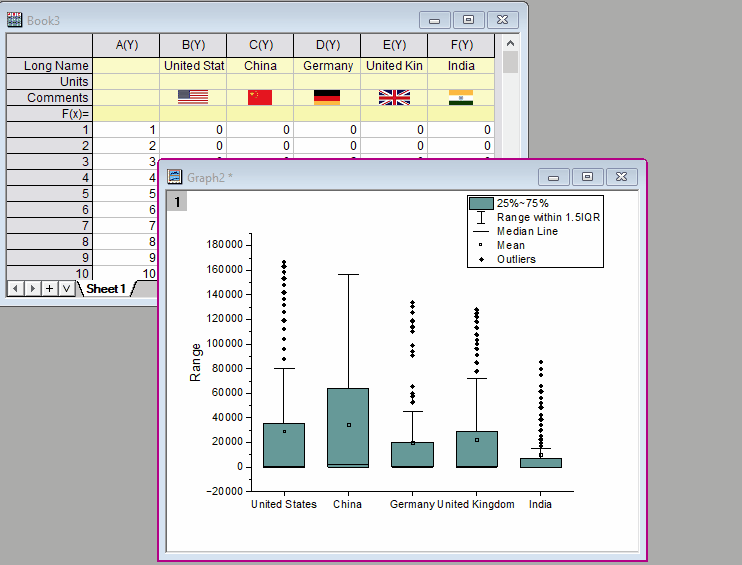Screen dimensions: 742x565
Task: Select column B(Y) header
Action: [x=192, y=45]
